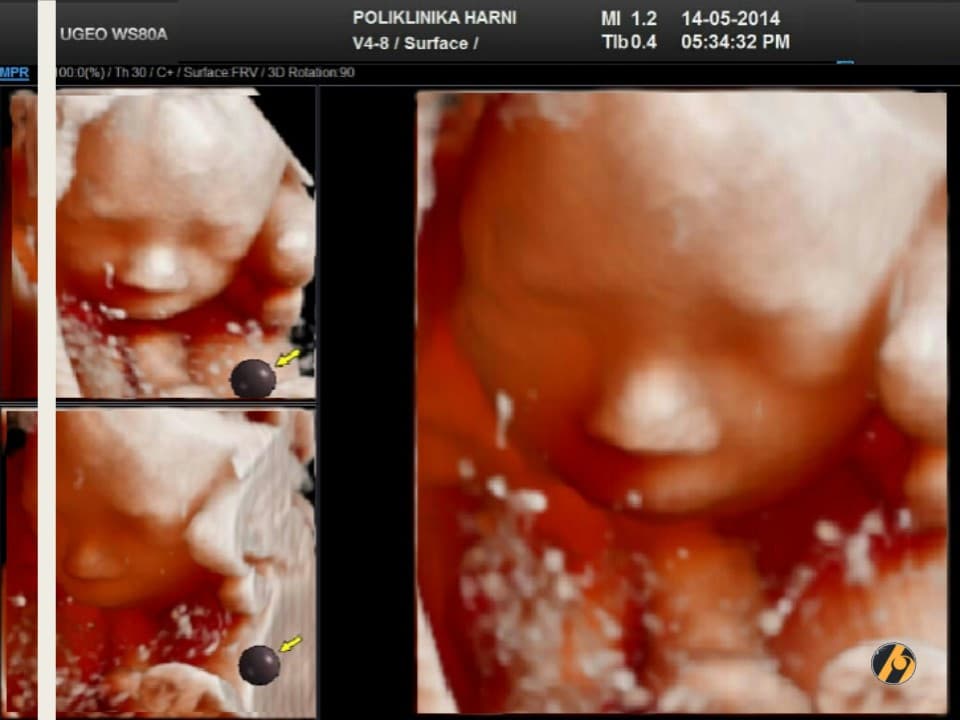This screenshot has height=720, width=960.
Task: Click the V4-8 / Surface probe label
Action: pos(415,43)
